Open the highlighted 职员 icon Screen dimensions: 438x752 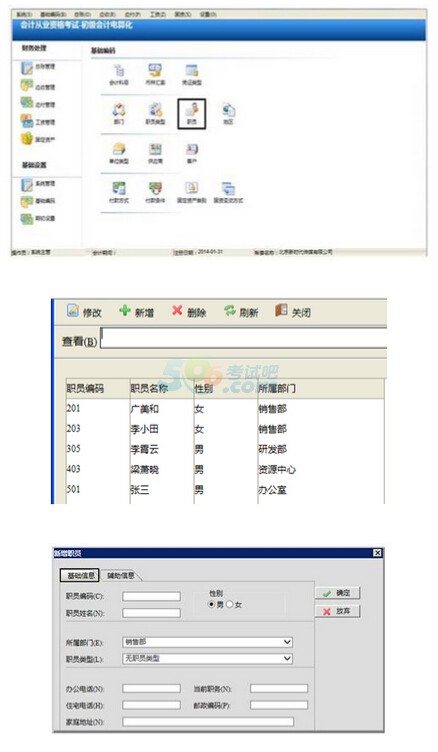(x=191, y=114)
